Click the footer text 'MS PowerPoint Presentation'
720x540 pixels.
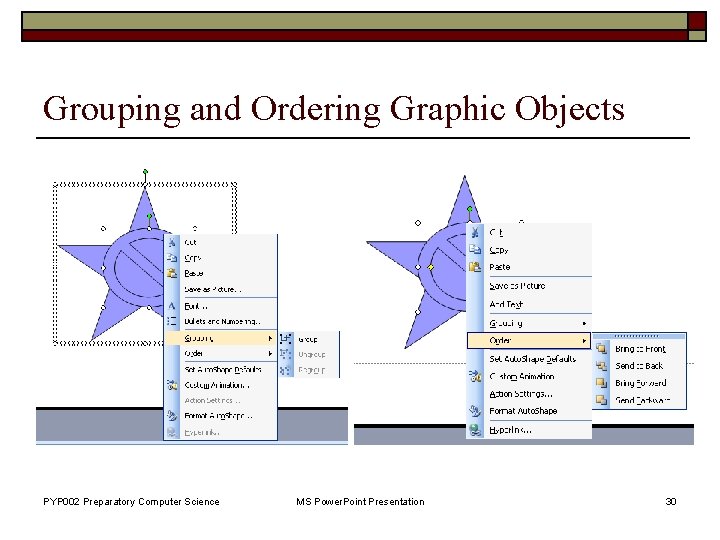360,501
